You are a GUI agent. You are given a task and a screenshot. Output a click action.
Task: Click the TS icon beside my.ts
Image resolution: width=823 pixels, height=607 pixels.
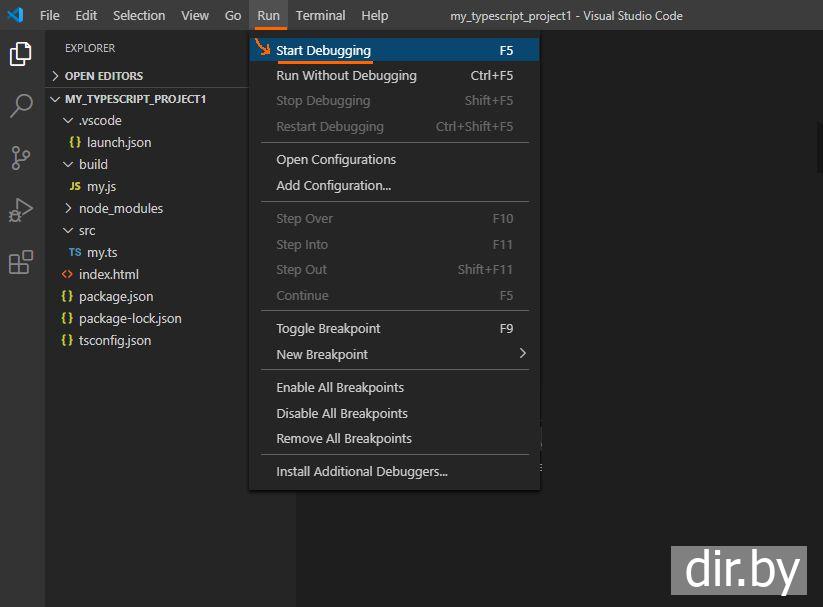75,253
